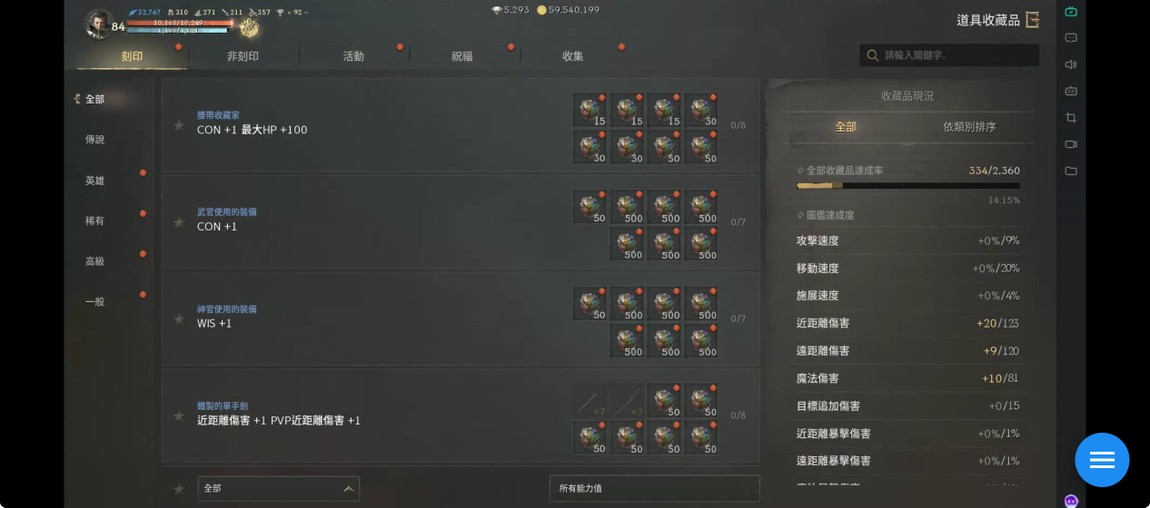This screenshot has width=1150, height=508.
Task: Open the emulator chat message icon
Action: [x=1071, y=38]
